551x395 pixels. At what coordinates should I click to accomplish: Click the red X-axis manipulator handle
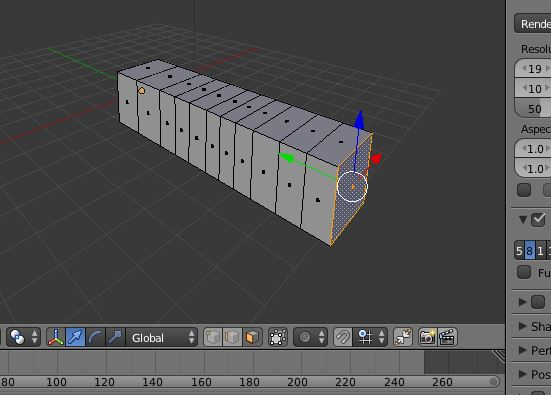pyautogui.click(x=376, y=159)
